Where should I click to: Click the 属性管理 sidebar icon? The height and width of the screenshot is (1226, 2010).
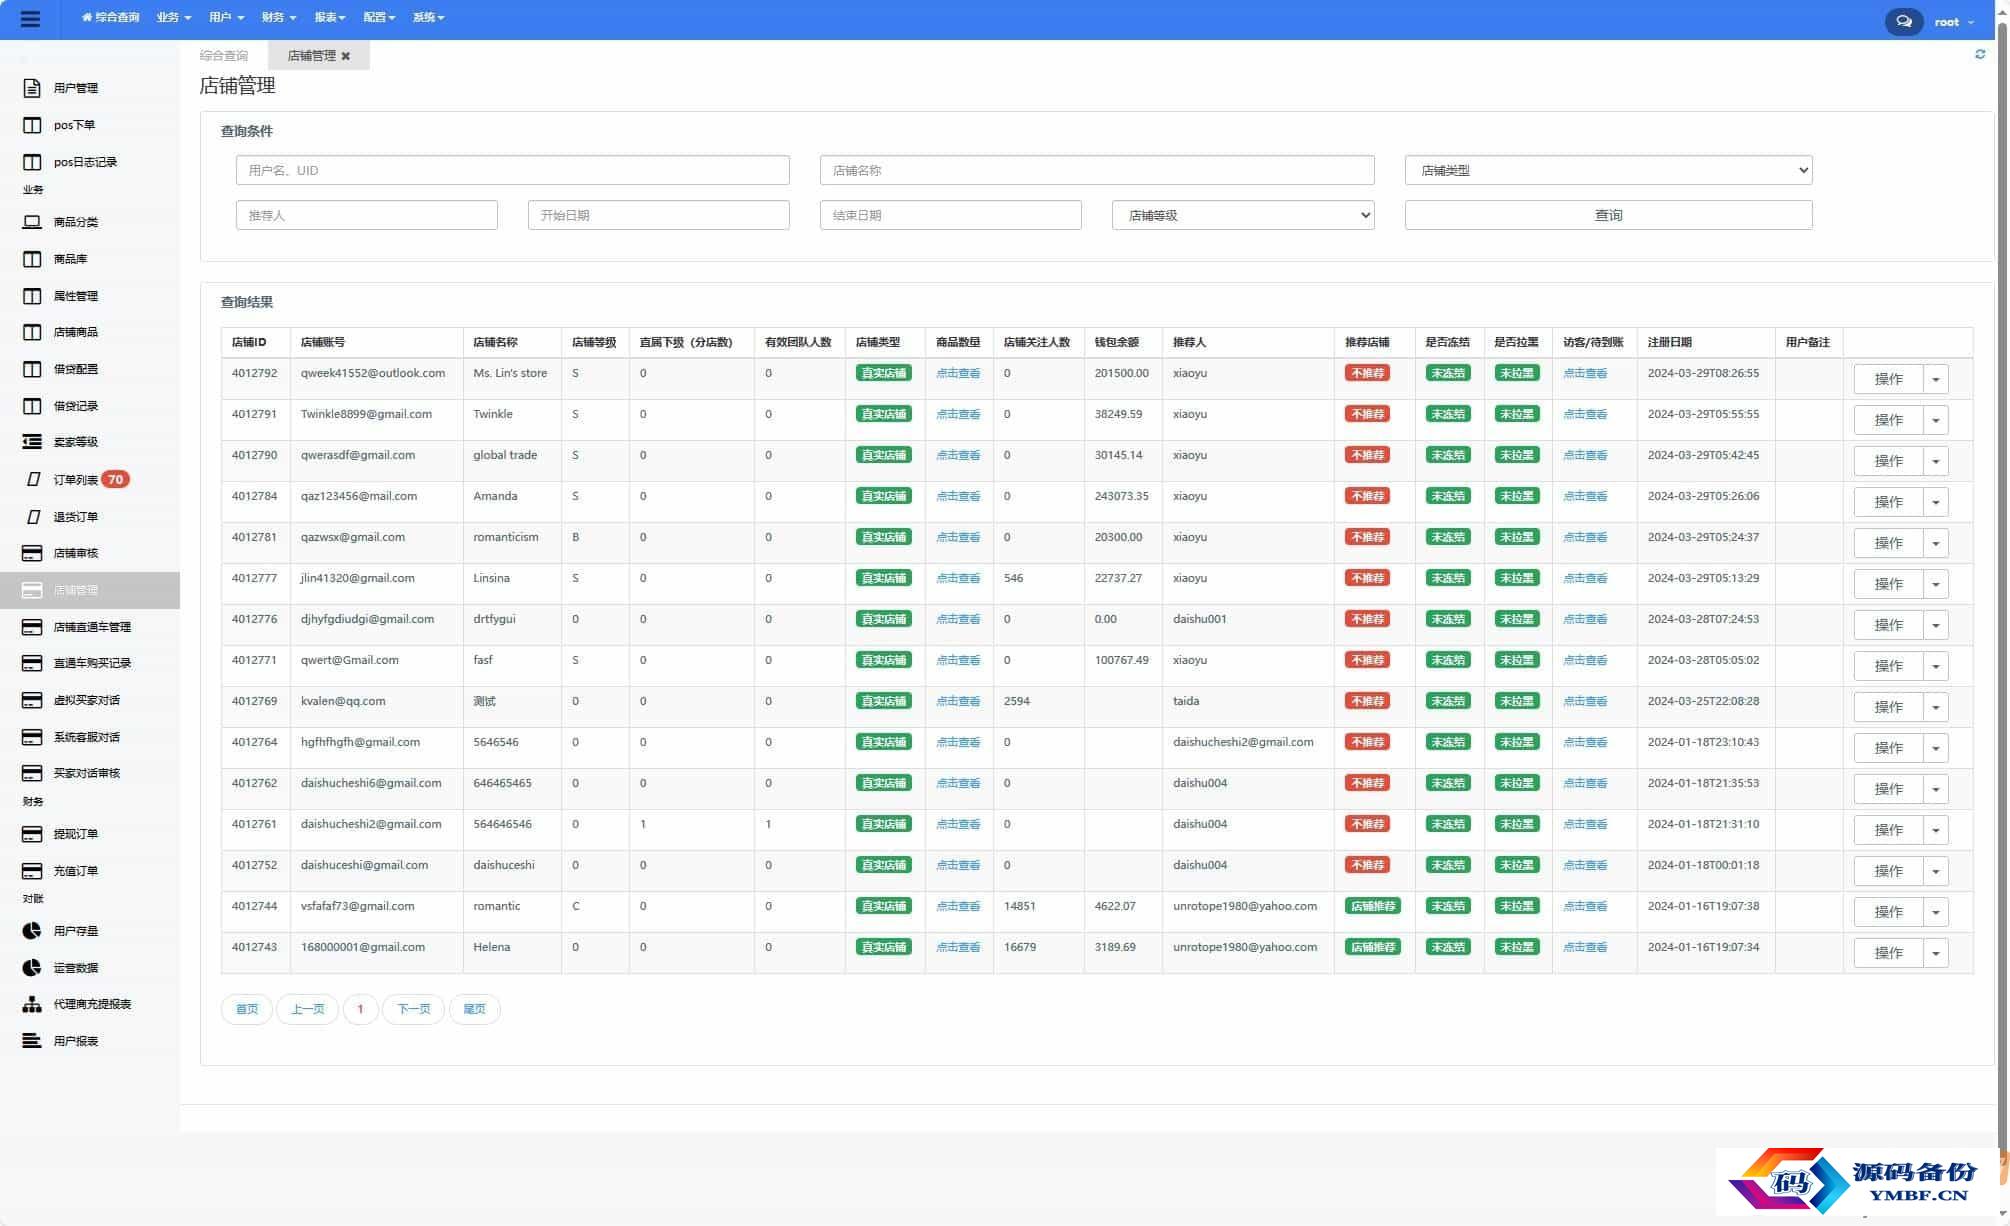tap(32, 296)
